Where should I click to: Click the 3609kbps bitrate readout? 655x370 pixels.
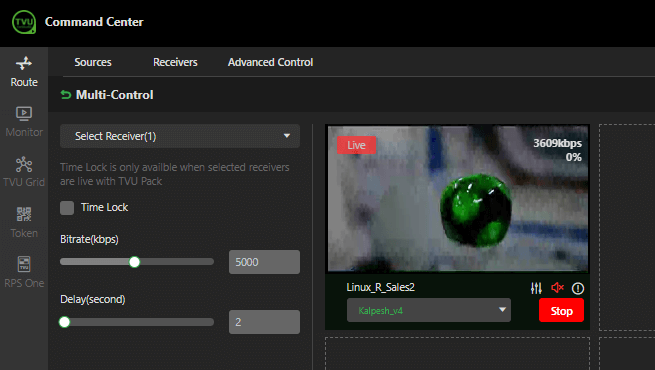557,143
